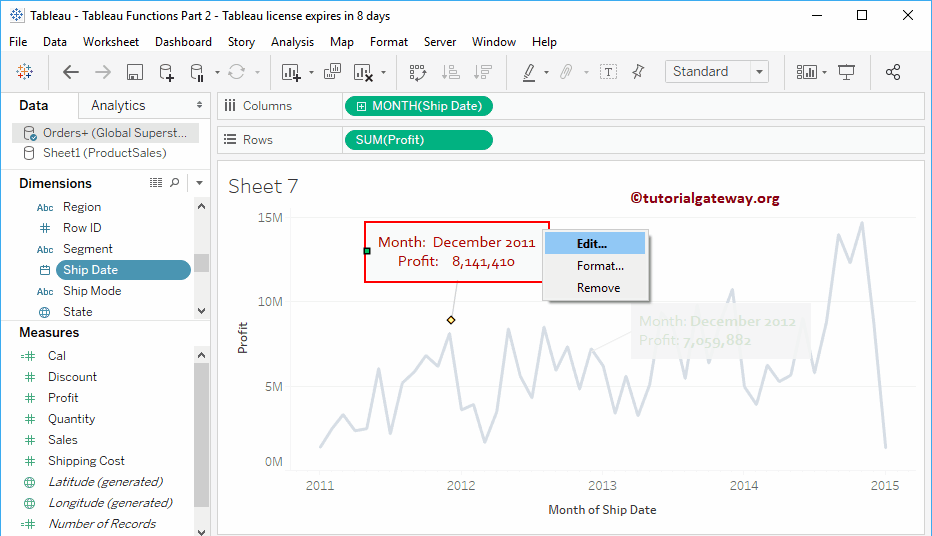Open the Pause Auto Updates dropdown arrow
The width and height of the screenshot is (932, 536).
click(217, 72)
